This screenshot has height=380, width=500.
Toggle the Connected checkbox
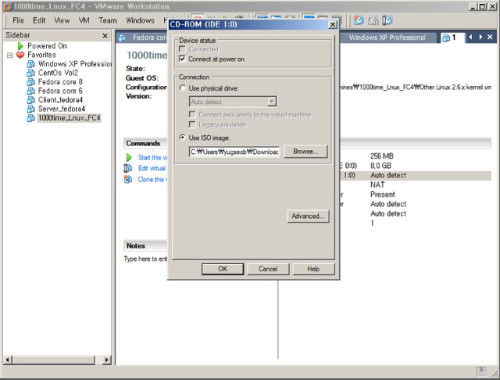pos(182,49)
